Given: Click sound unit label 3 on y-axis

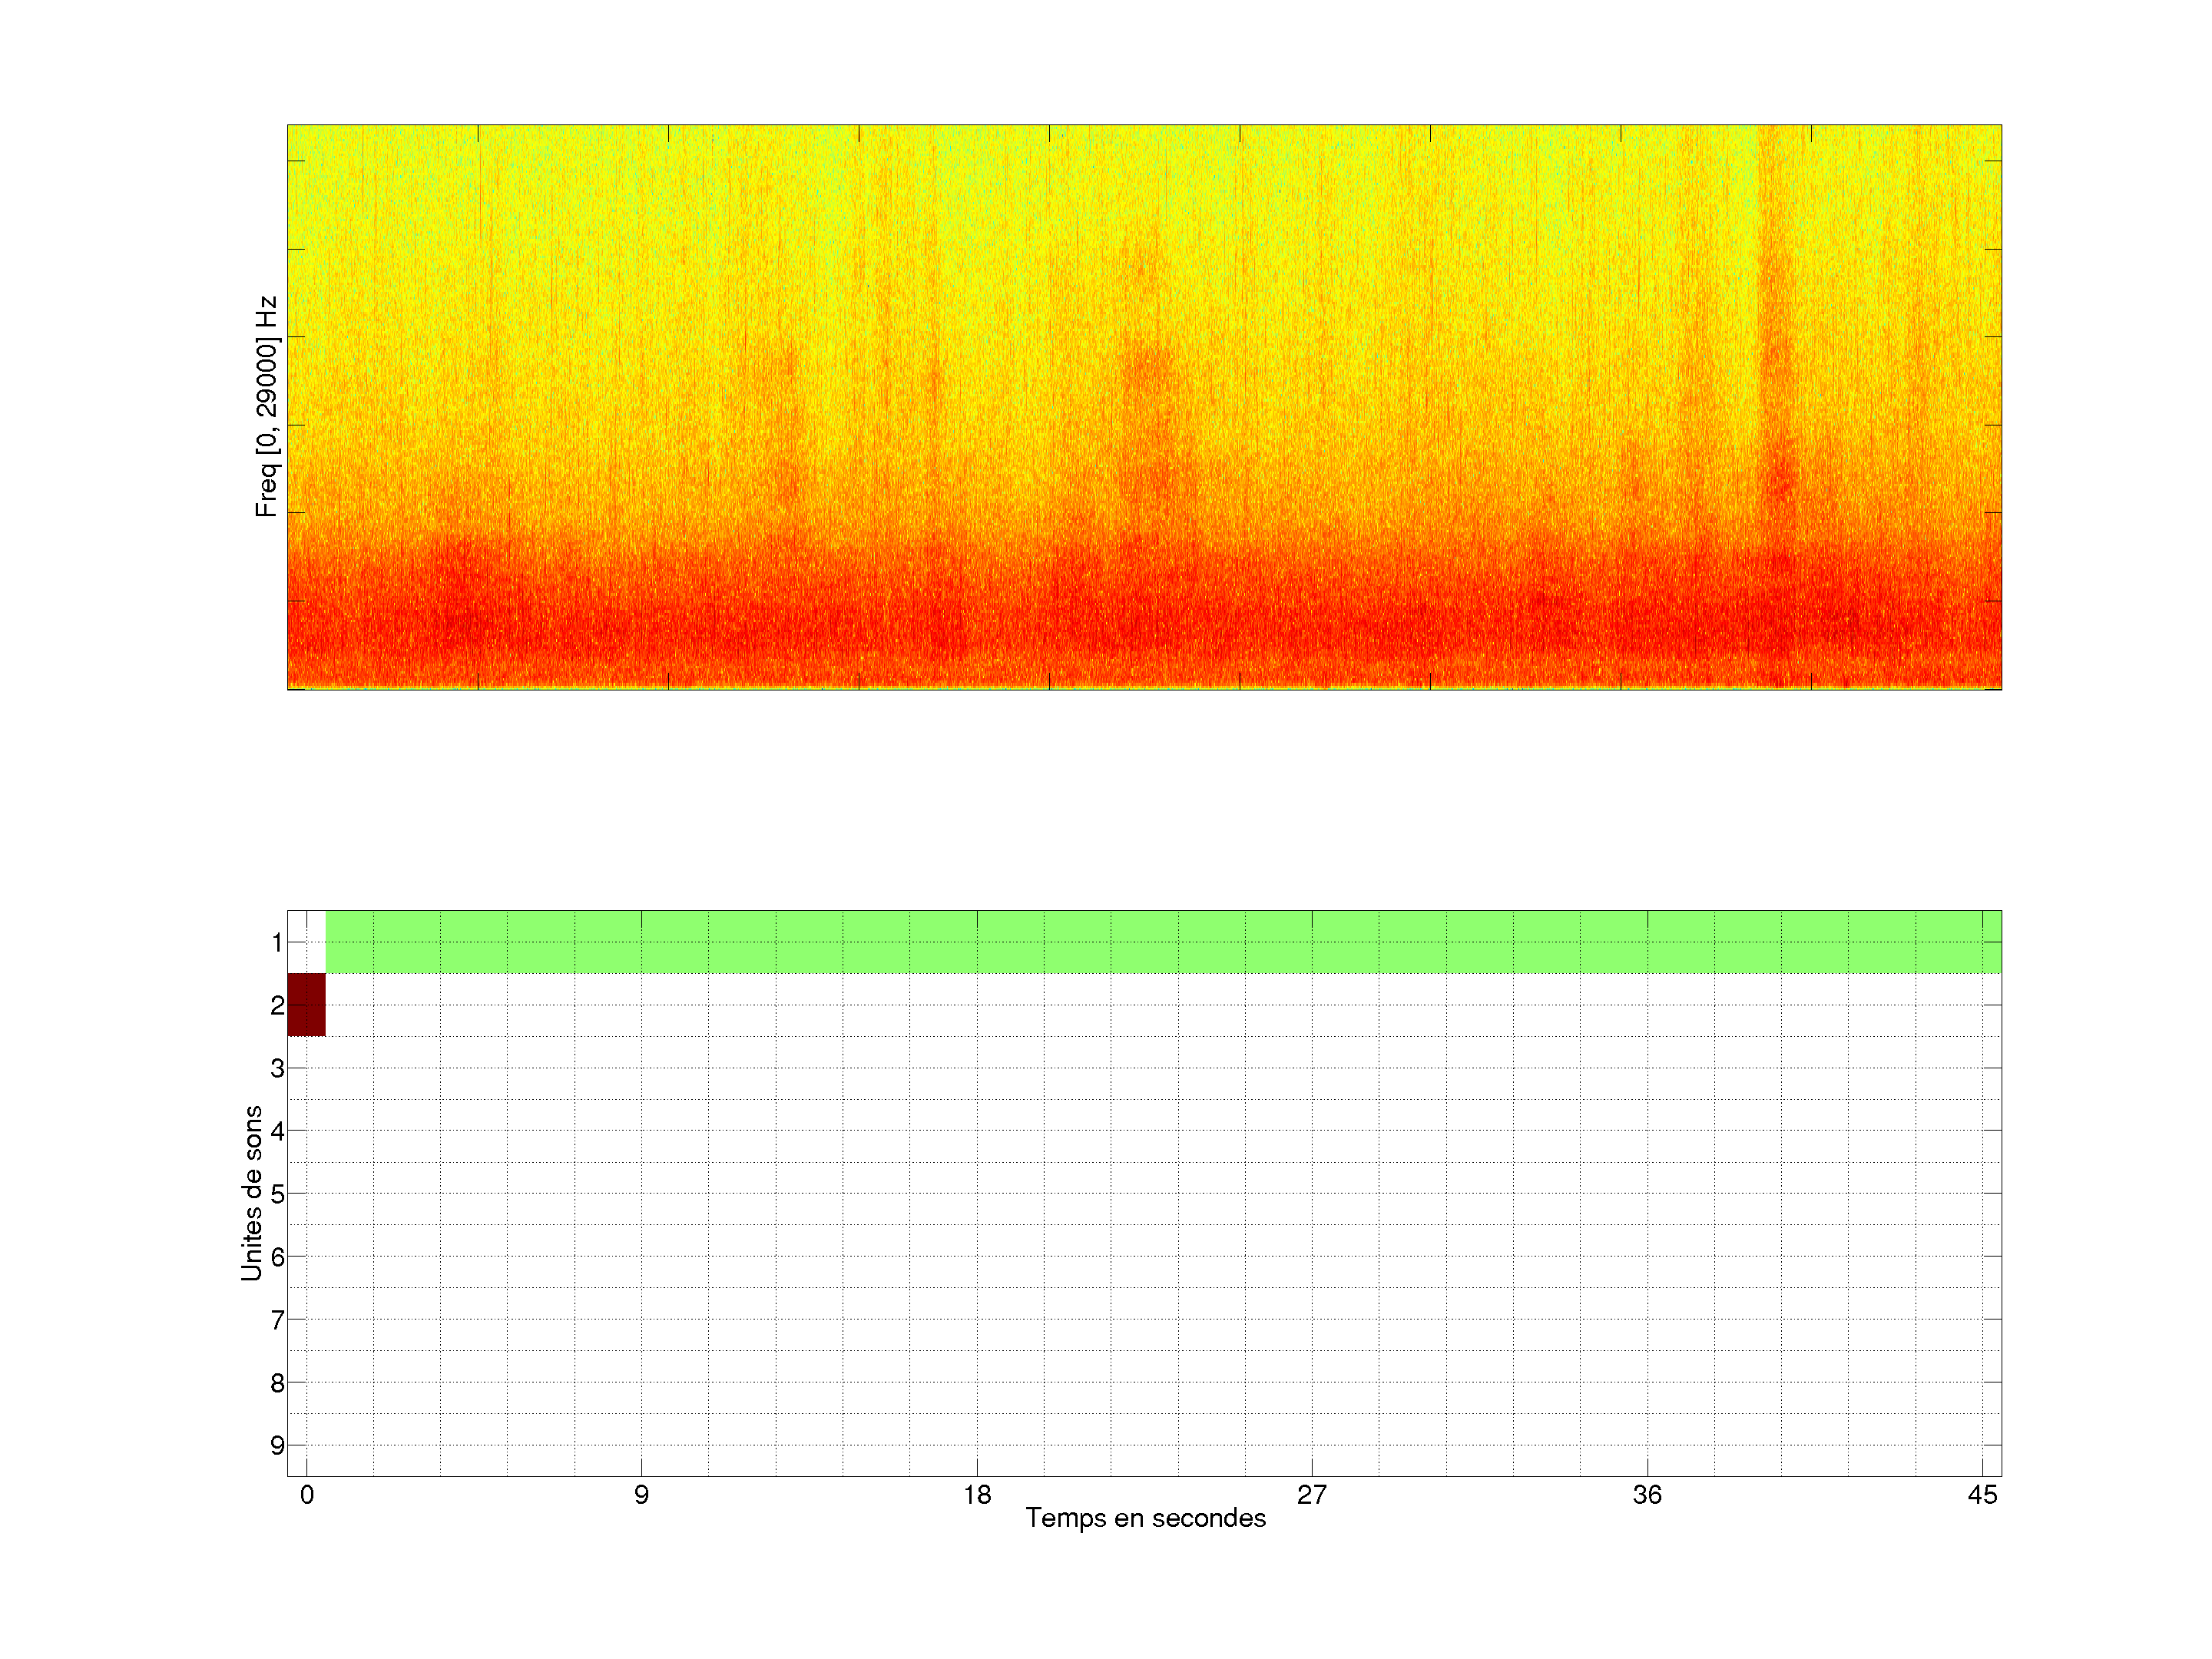Looking at the screenshot, I should (x=277, y=1068).
